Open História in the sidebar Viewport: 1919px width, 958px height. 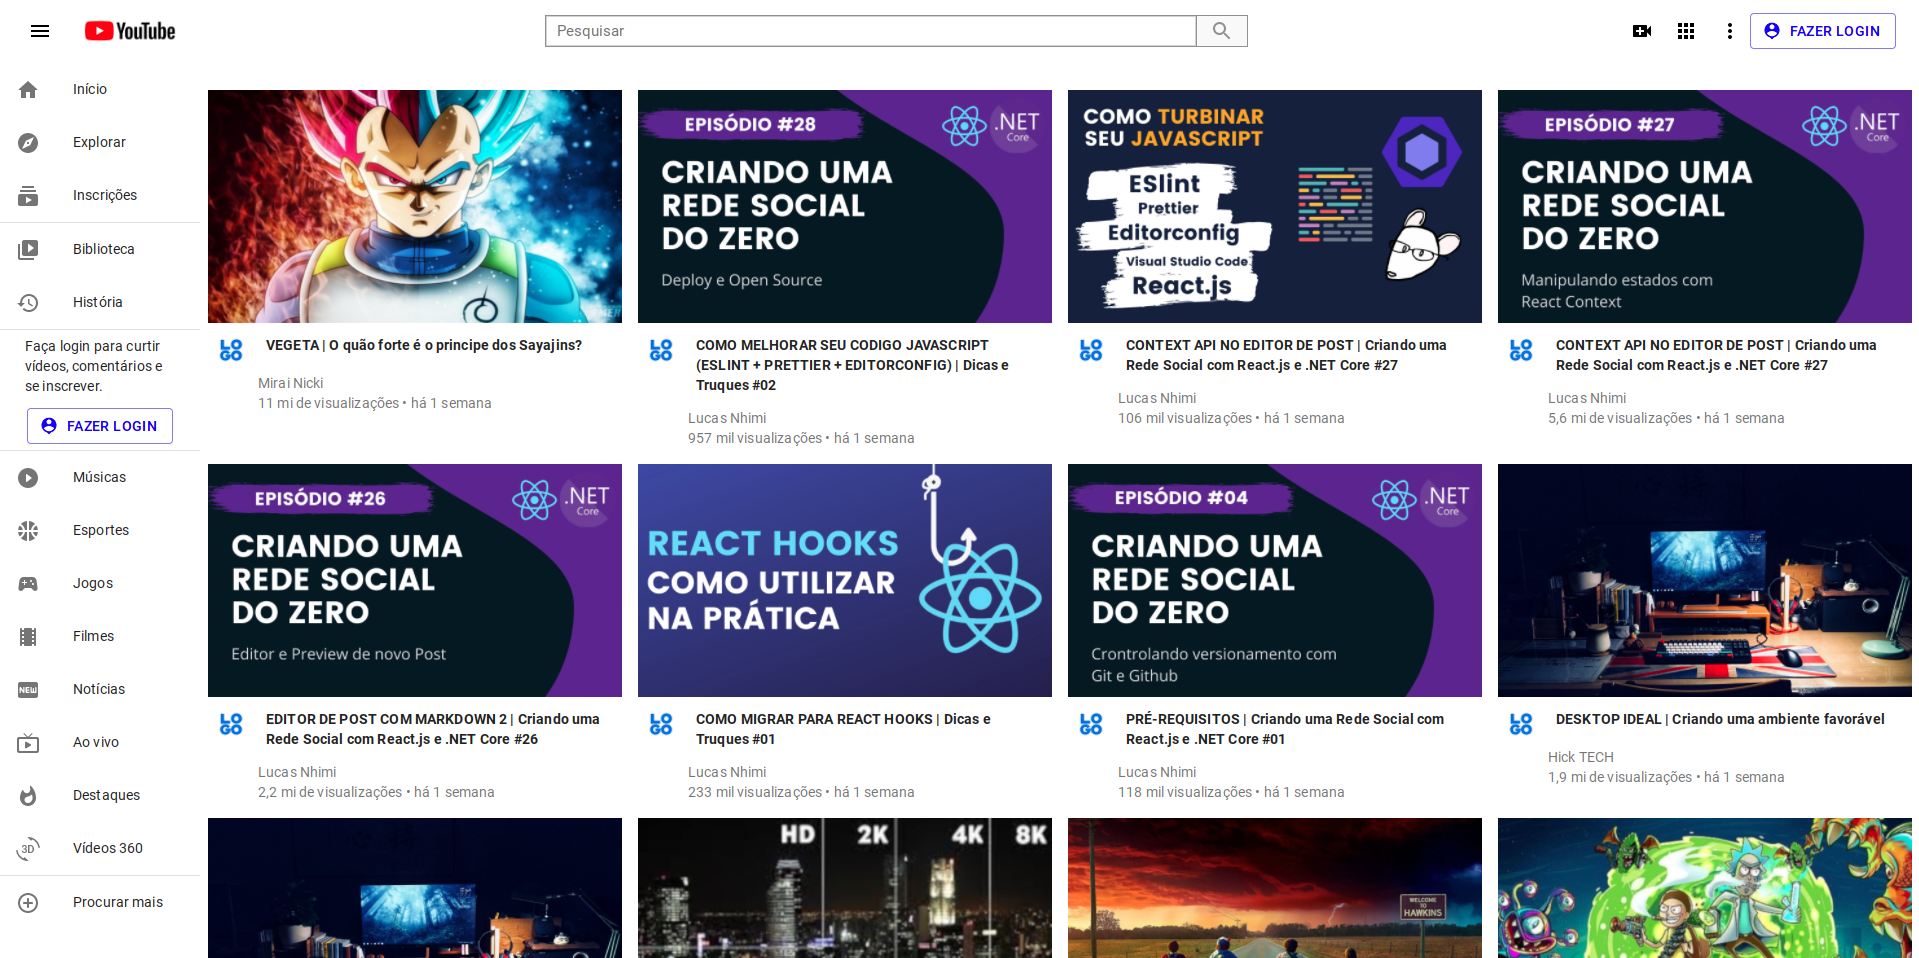pyautogui.click(x=100, y=302)
